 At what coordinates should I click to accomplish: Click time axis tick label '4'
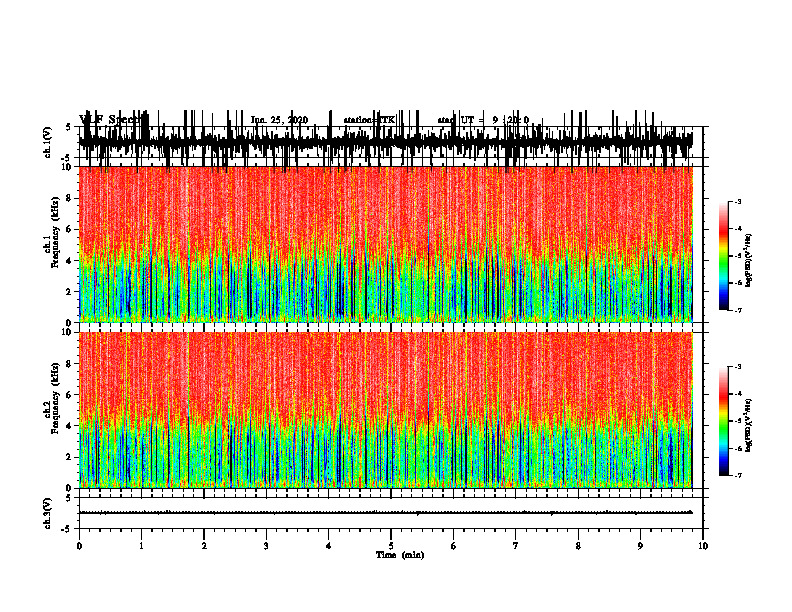point(328,546)
